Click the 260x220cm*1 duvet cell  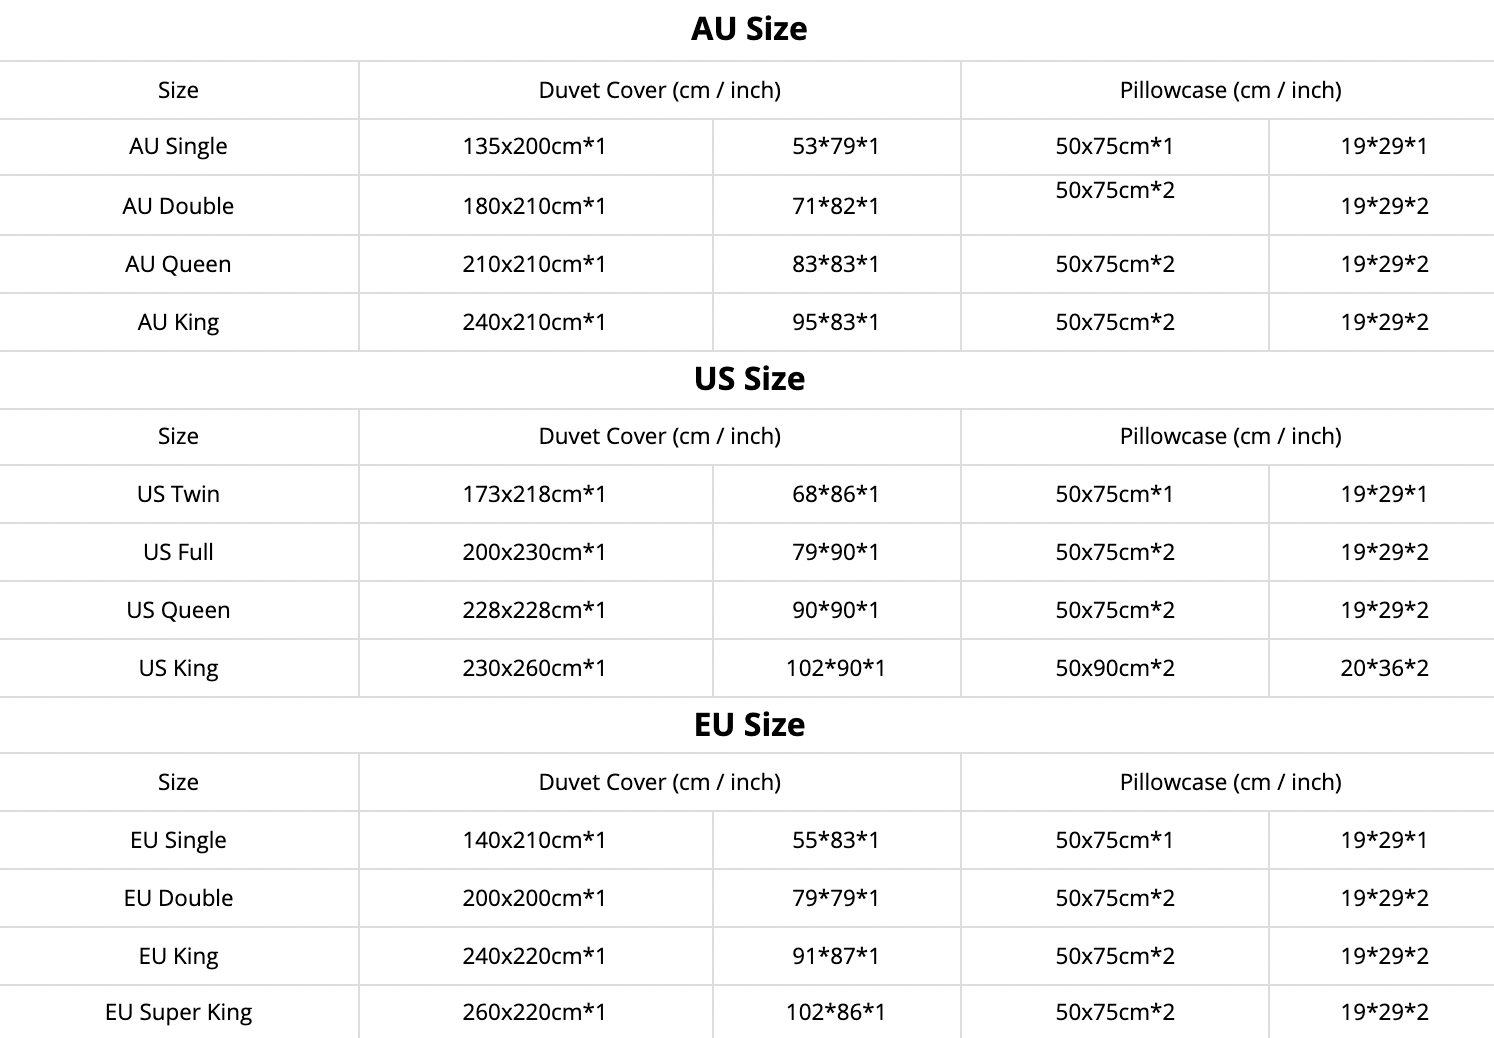click(x=534, y=1012)
